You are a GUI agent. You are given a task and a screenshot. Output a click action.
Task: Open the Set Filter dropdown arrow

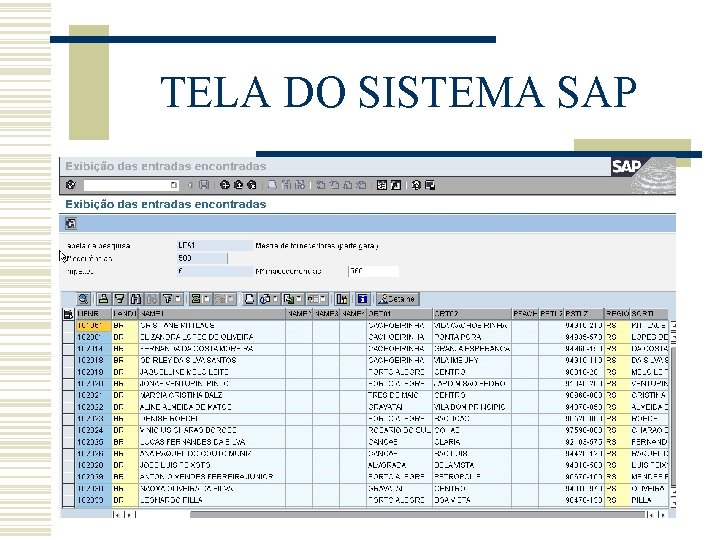[x=178, y=299]
